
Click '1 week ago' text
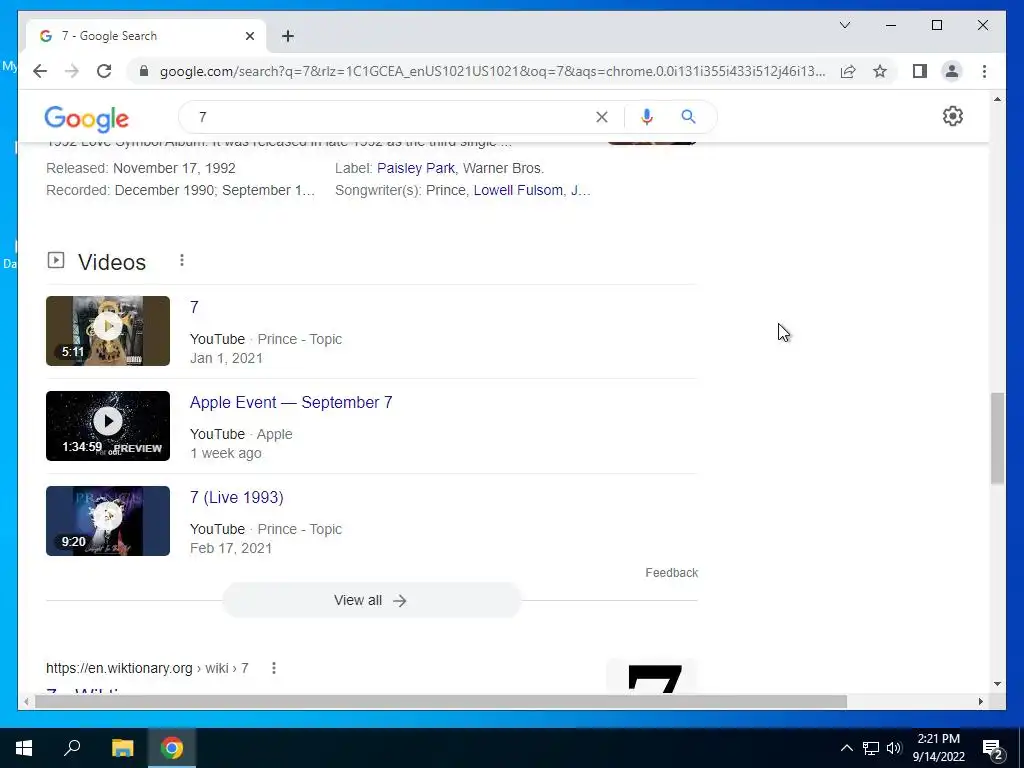point(226,453)
